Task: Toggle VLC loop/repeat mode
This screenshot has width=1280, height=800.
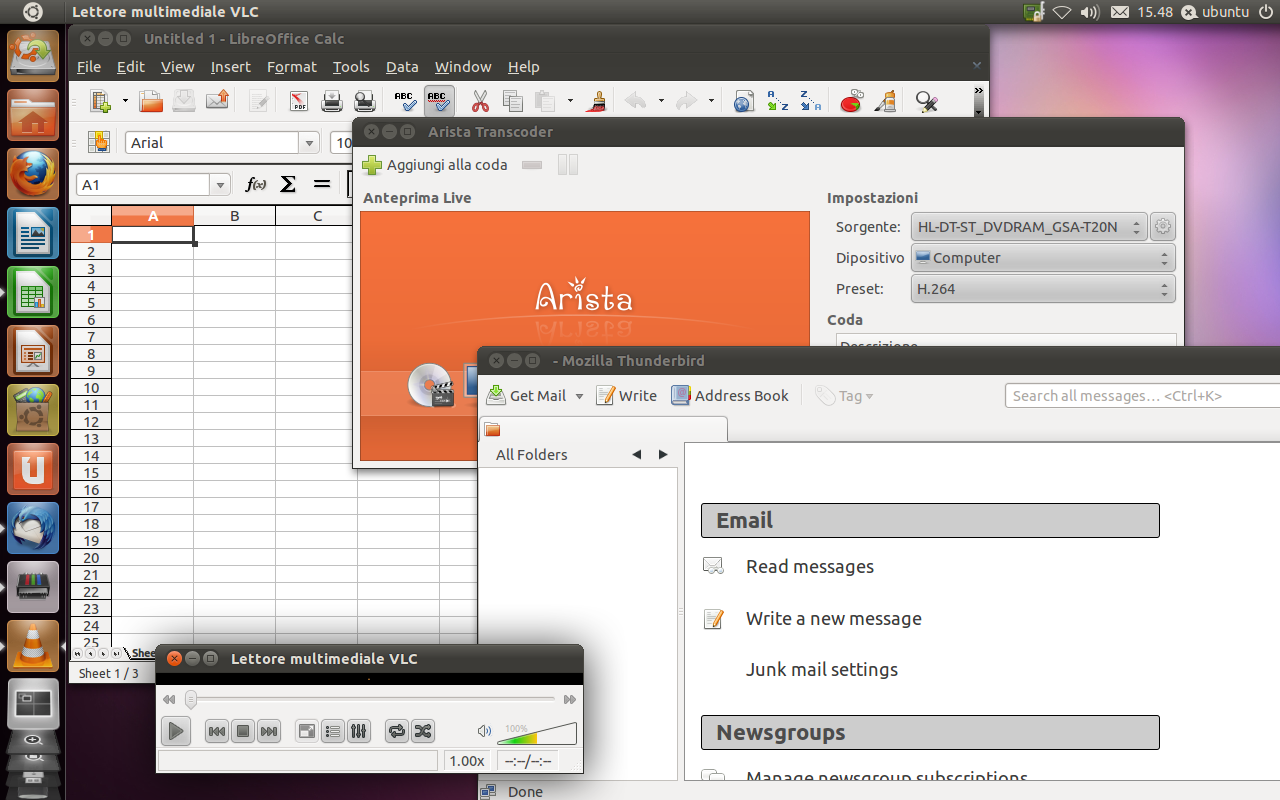Action: pyautogui.click(x=397, y=731)
